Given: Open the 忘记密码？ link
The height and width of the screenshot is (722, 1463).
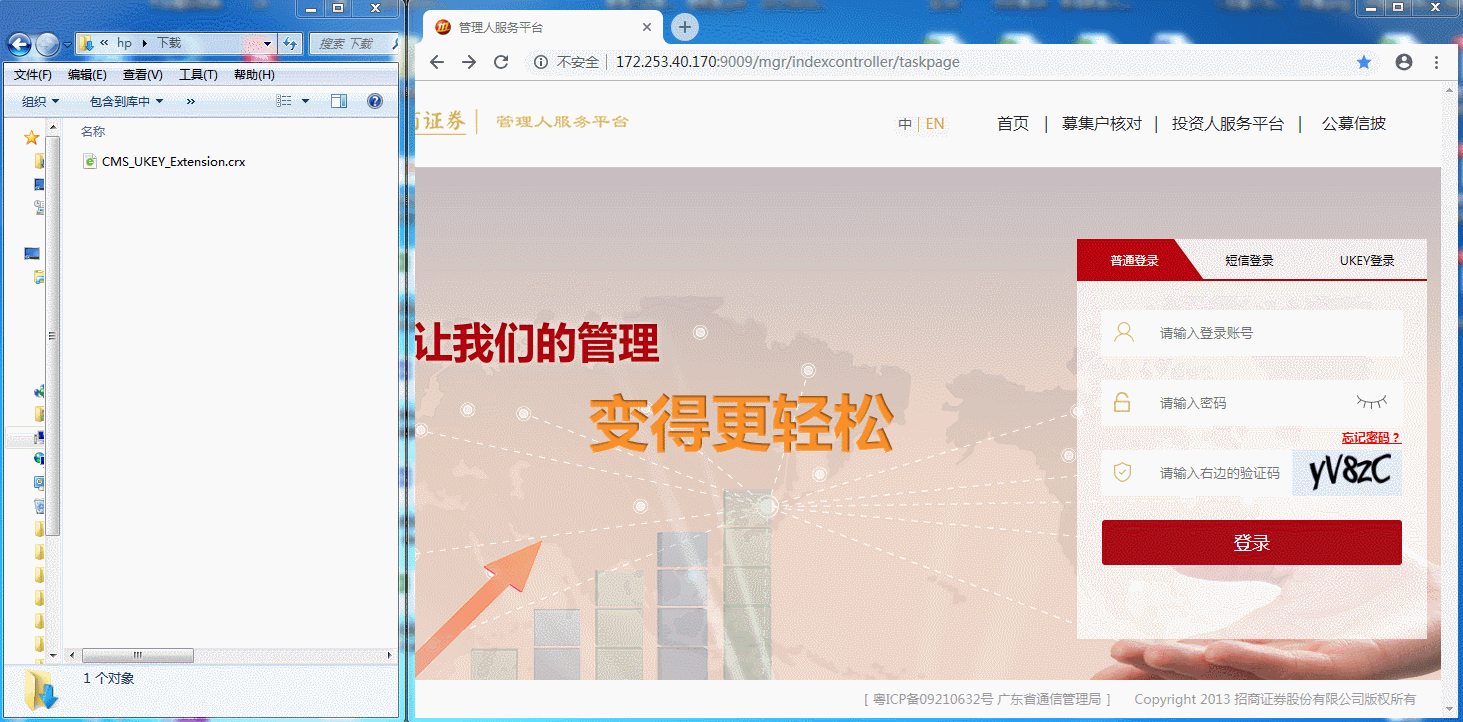Looking at the screenshot, I should tap(1371, 438).
